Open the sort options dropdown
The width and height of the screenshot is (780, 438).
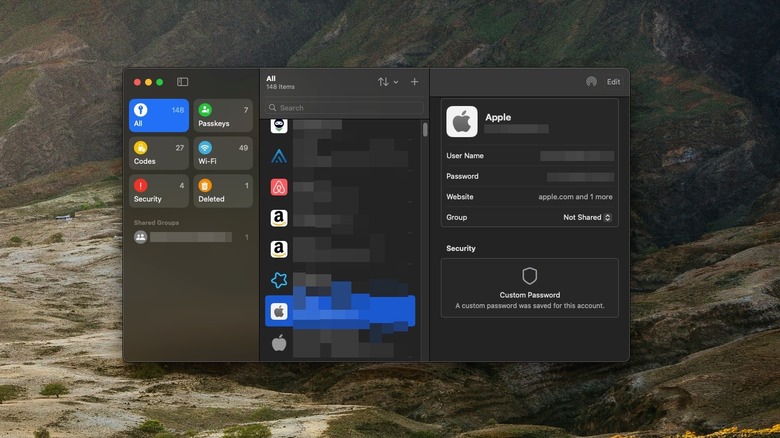(387, 82)
